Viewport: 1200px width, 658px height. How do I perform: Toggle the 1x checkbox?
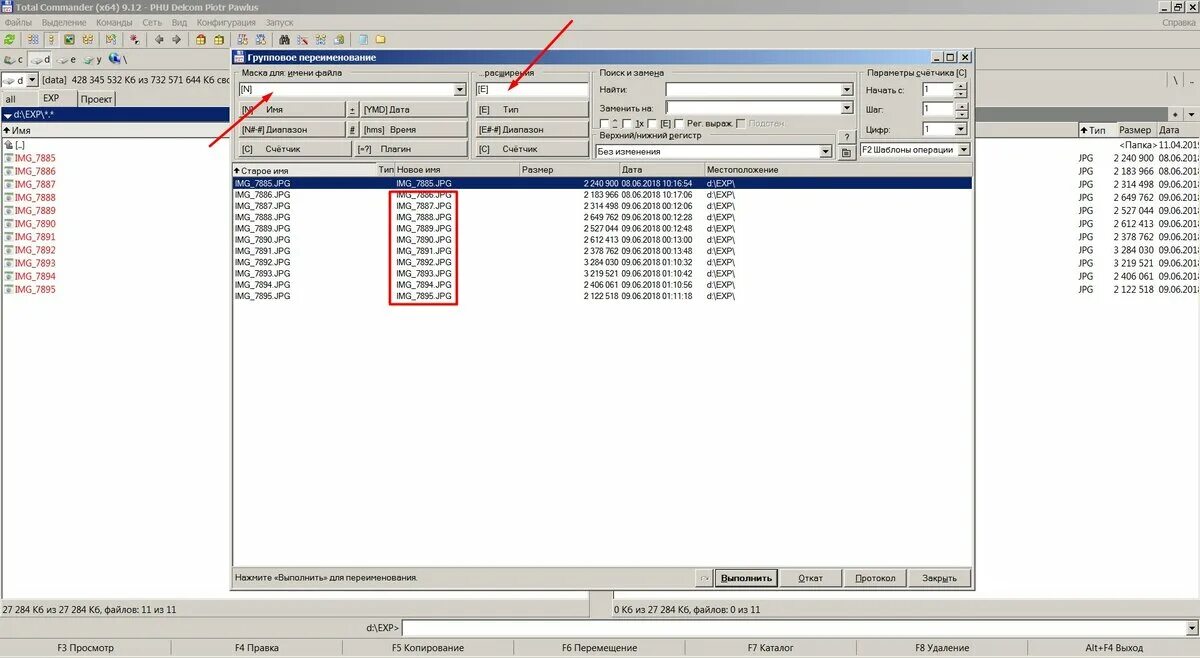(x=626, y=123)
